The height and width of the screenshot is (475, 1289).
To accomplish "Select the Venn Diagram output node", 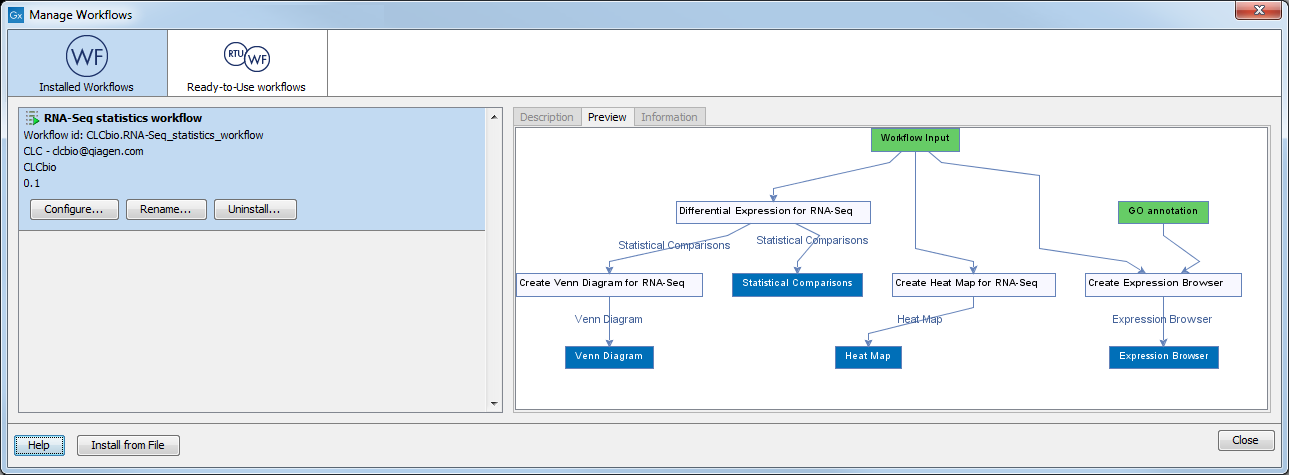I will [x=609, y=357].
